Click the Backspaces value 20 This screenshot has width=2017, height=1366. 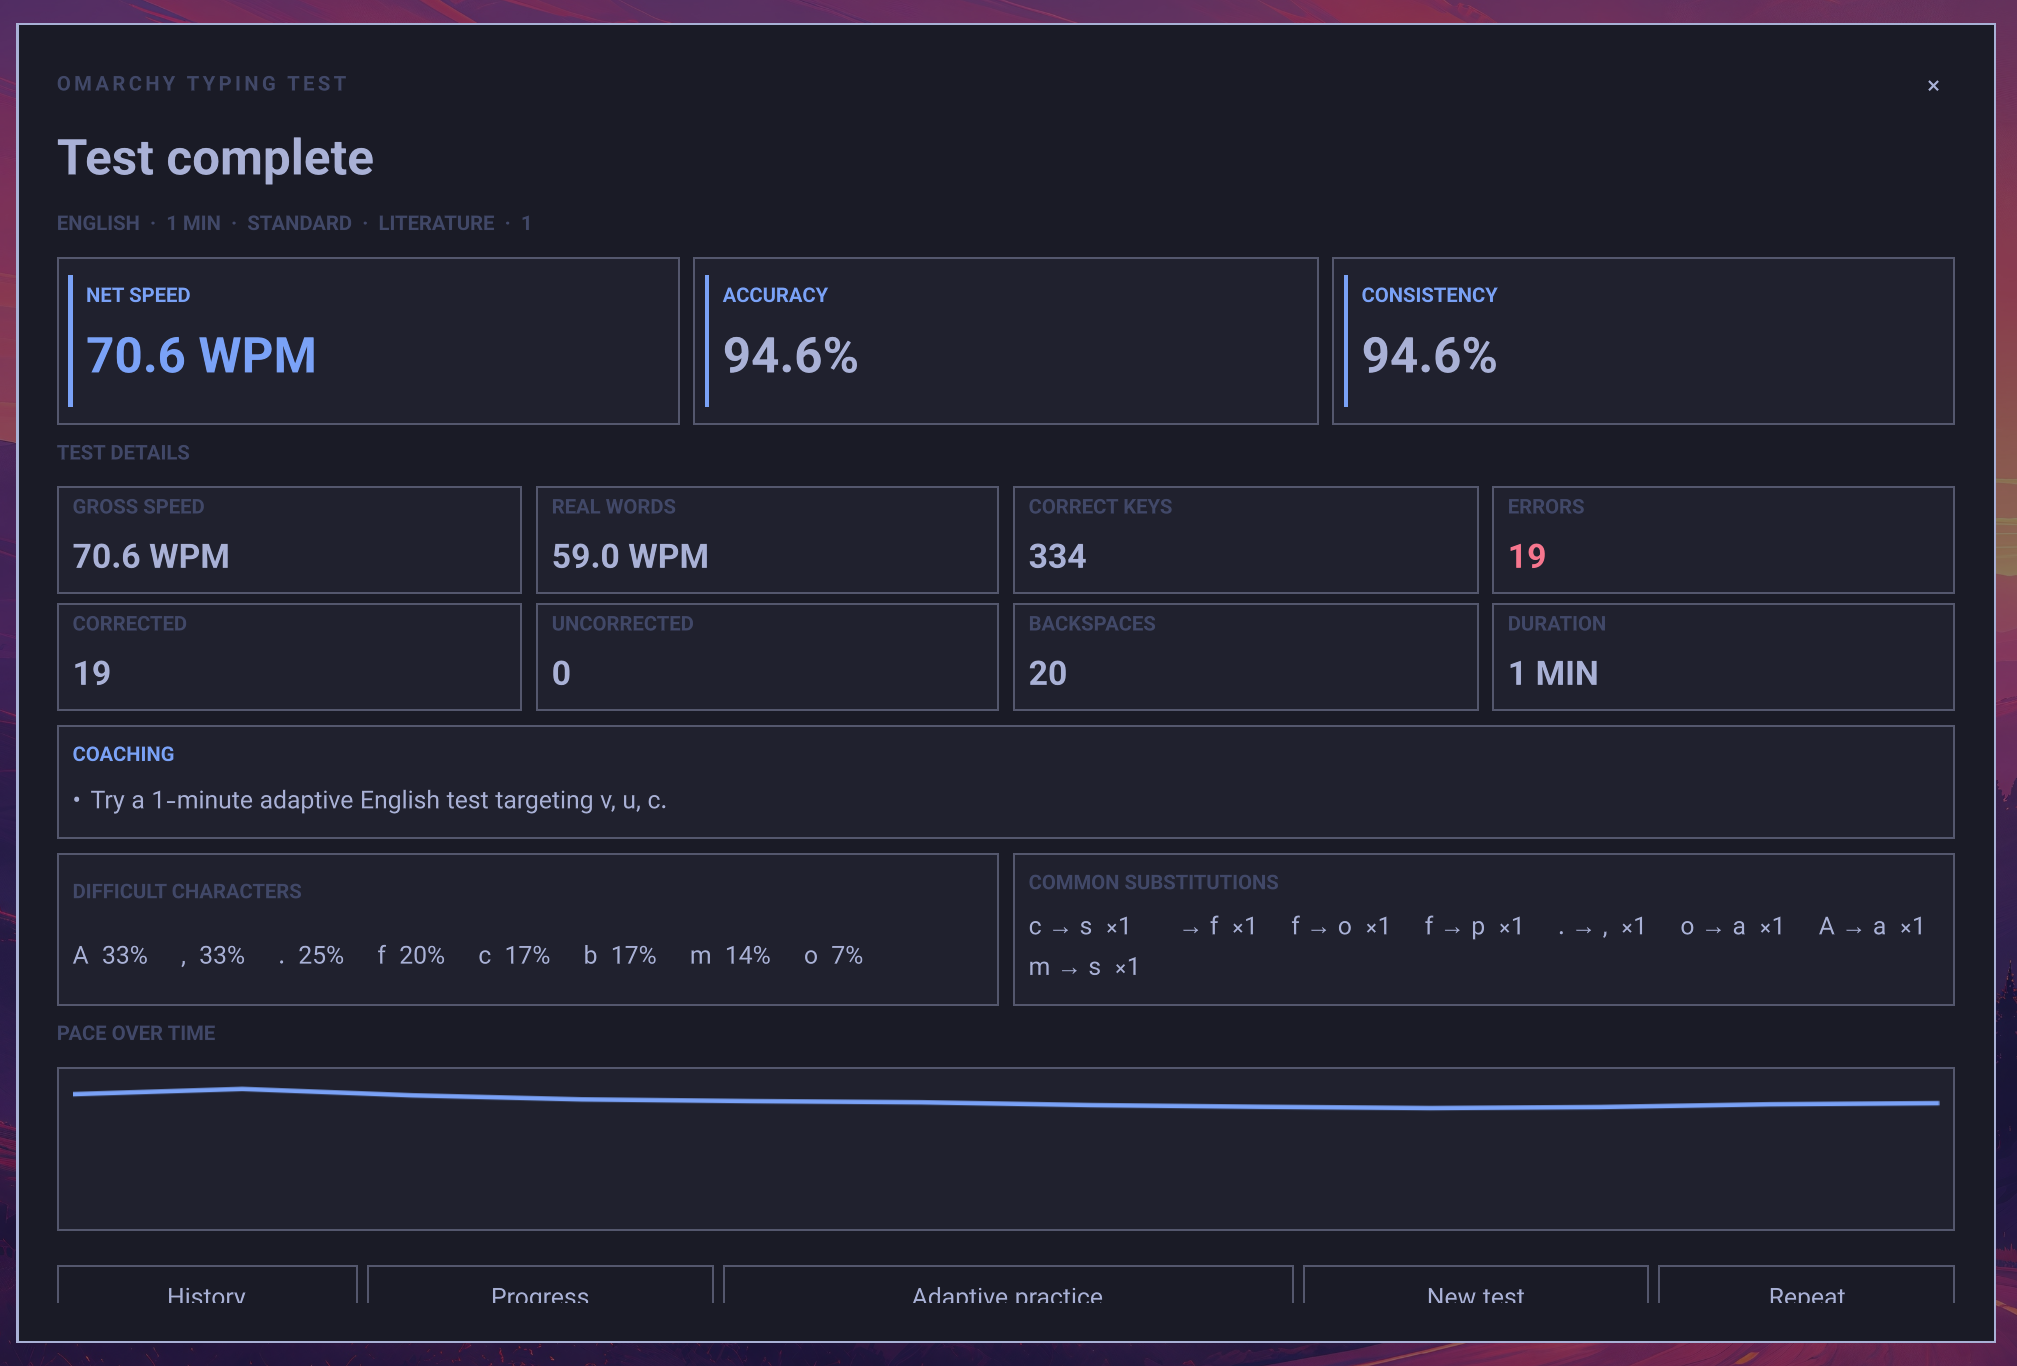click(x=1048, y=674)
